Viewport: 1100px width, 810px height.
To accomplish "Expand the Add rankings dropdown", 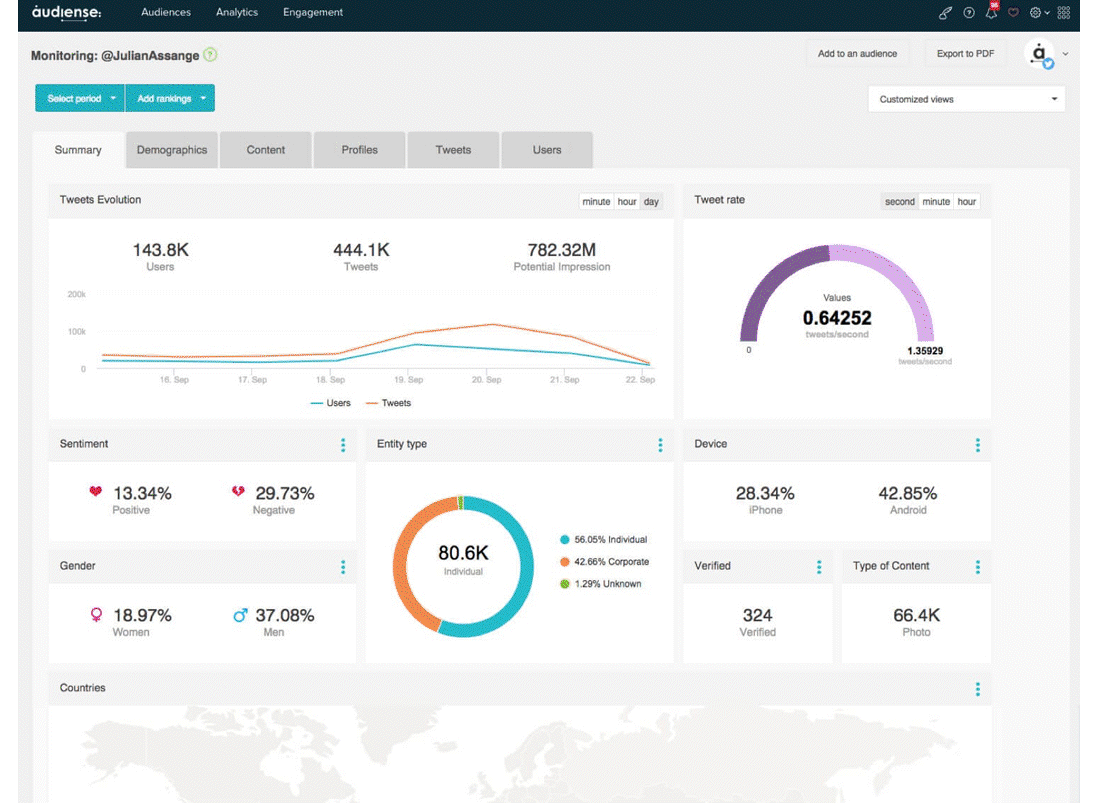I will click(170, 98).
